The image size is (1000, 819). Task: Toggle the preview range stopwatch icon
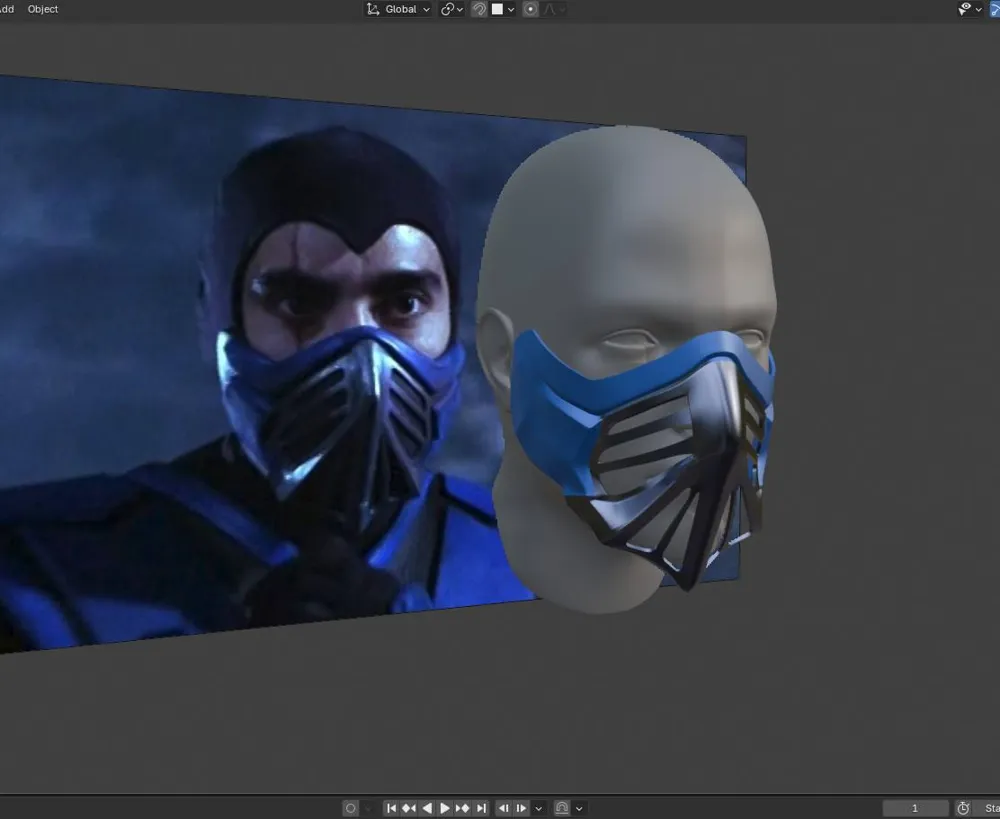tap(964, 808)
